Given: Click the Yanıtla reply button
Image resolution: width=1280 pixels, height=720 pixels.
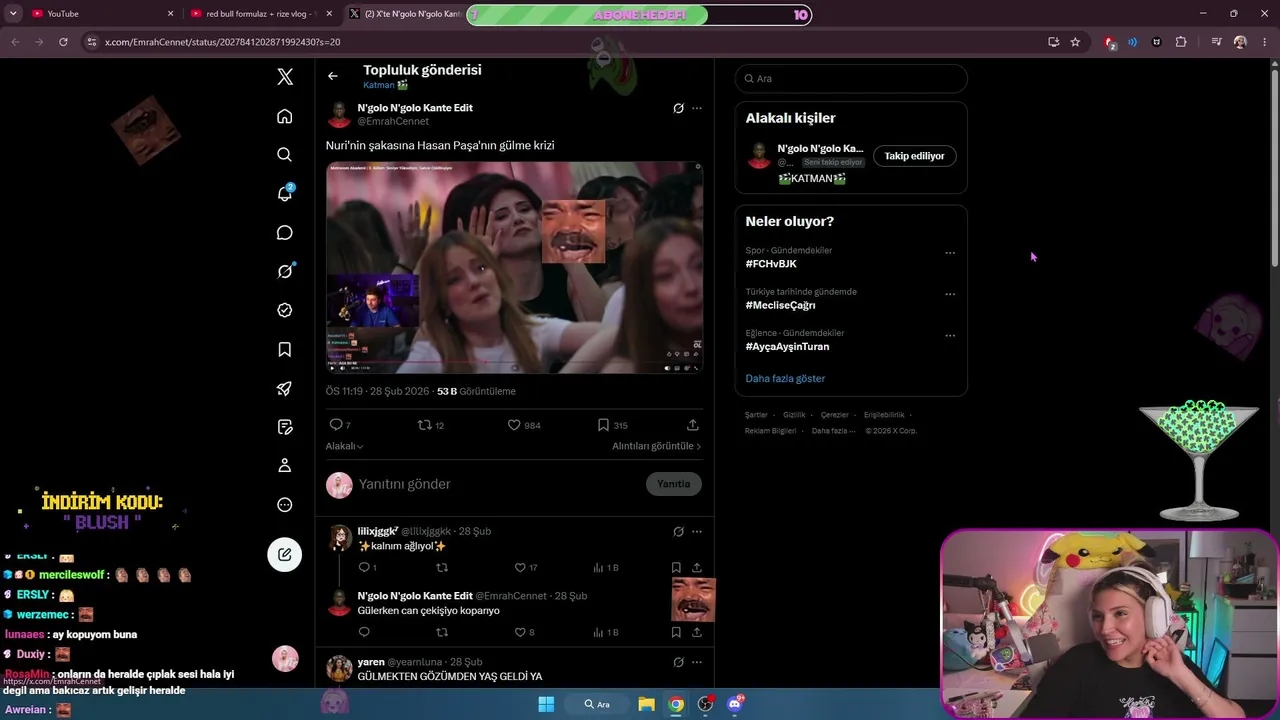Looking at the screenshot, I should pos(674,484).
